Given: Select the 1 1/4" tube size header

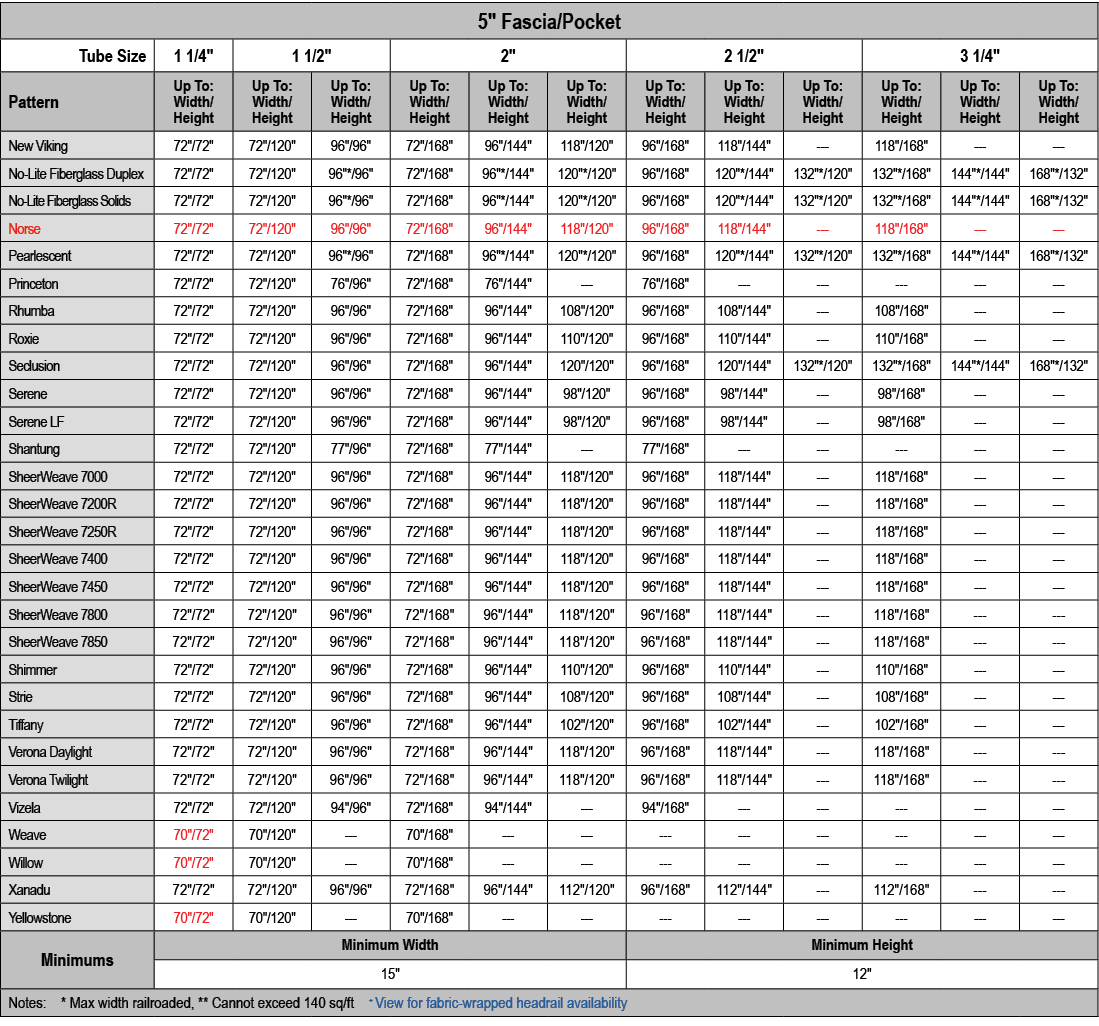Looking at the screenshot, I should 193,56.
